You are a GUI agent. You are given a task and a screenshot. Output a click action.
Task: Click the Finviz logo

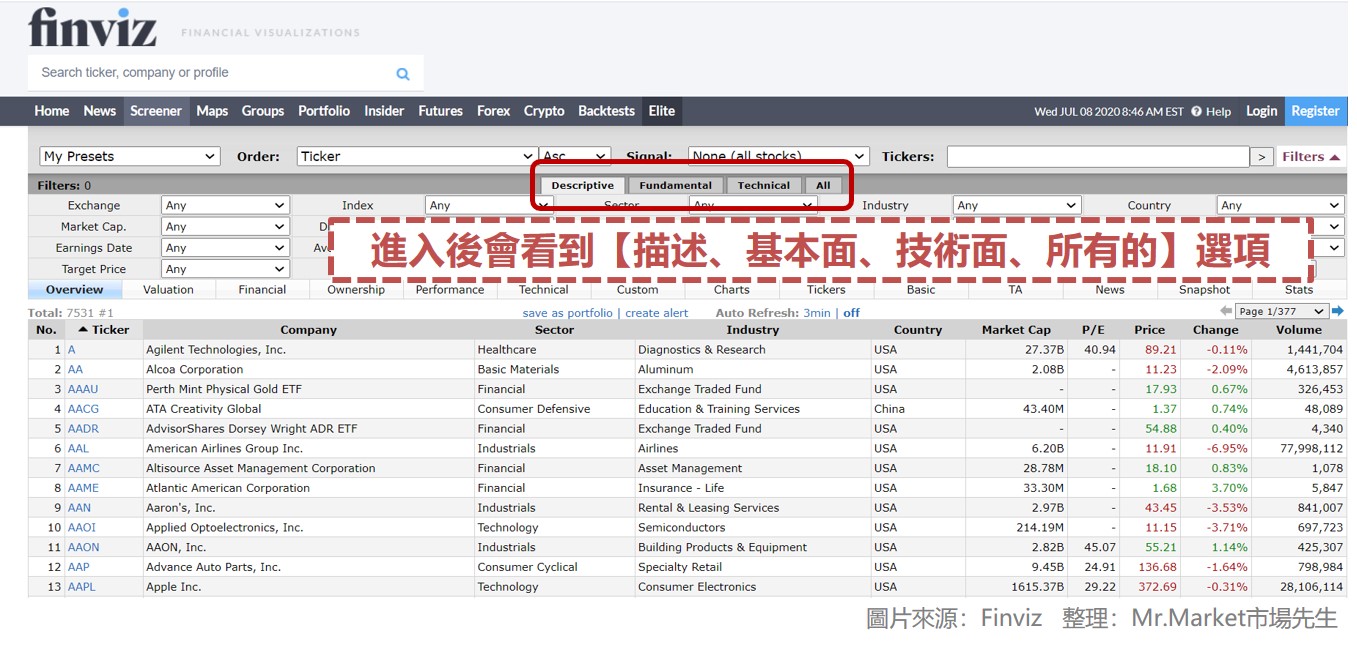[92, 27]
